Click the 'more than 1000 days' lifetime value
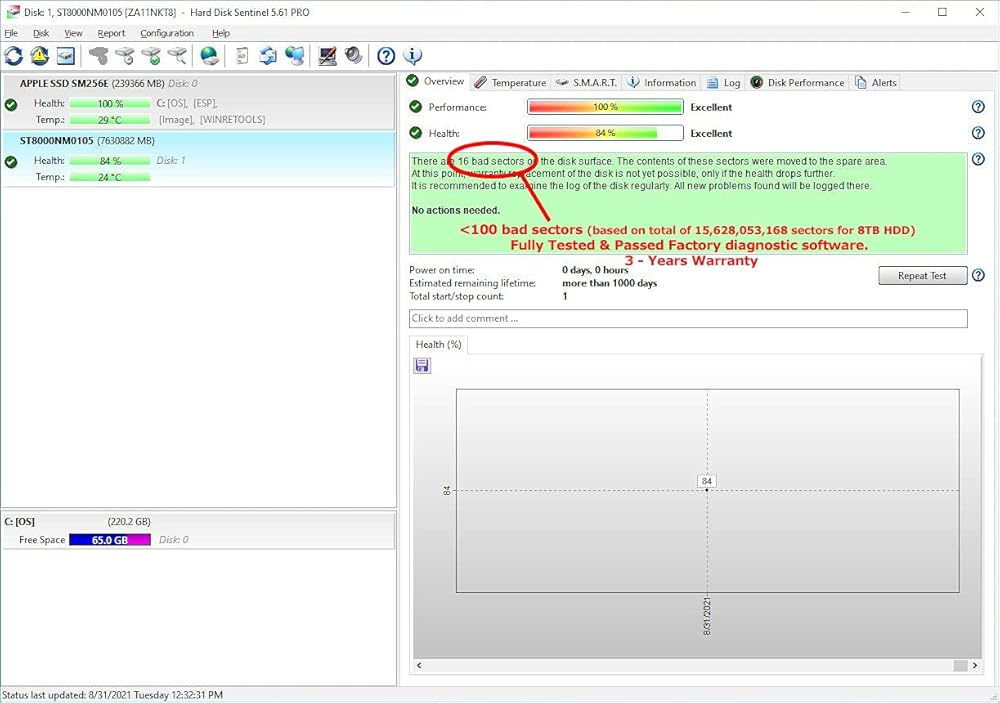This screenshot has width=1000, height=703. pyautogui.click(x=610, y=283)
